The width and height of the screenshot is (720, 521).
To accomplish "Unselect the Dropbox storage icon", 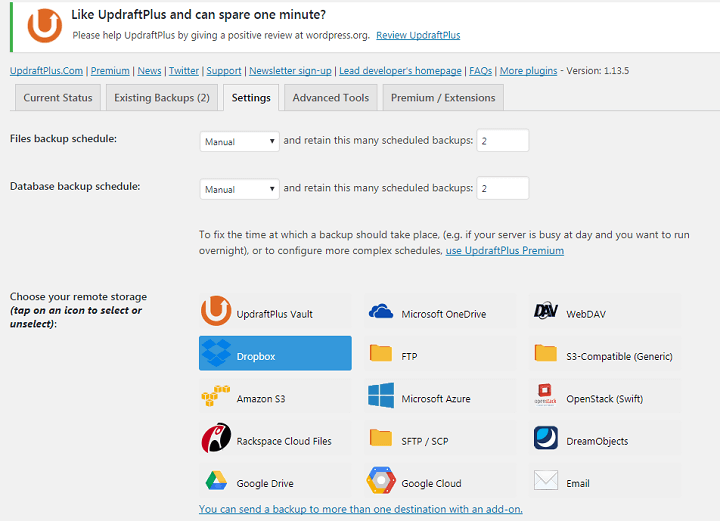I will 216,353.
